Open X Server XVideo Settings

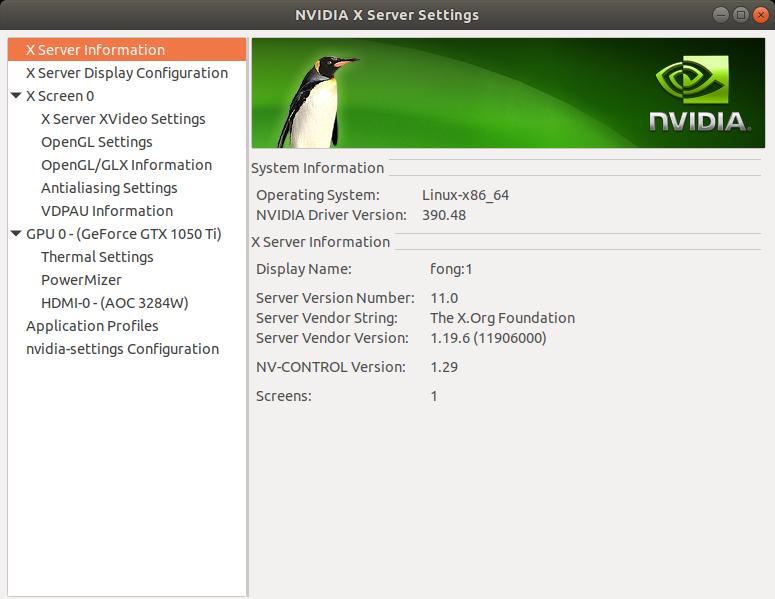(x=123, y=119)
